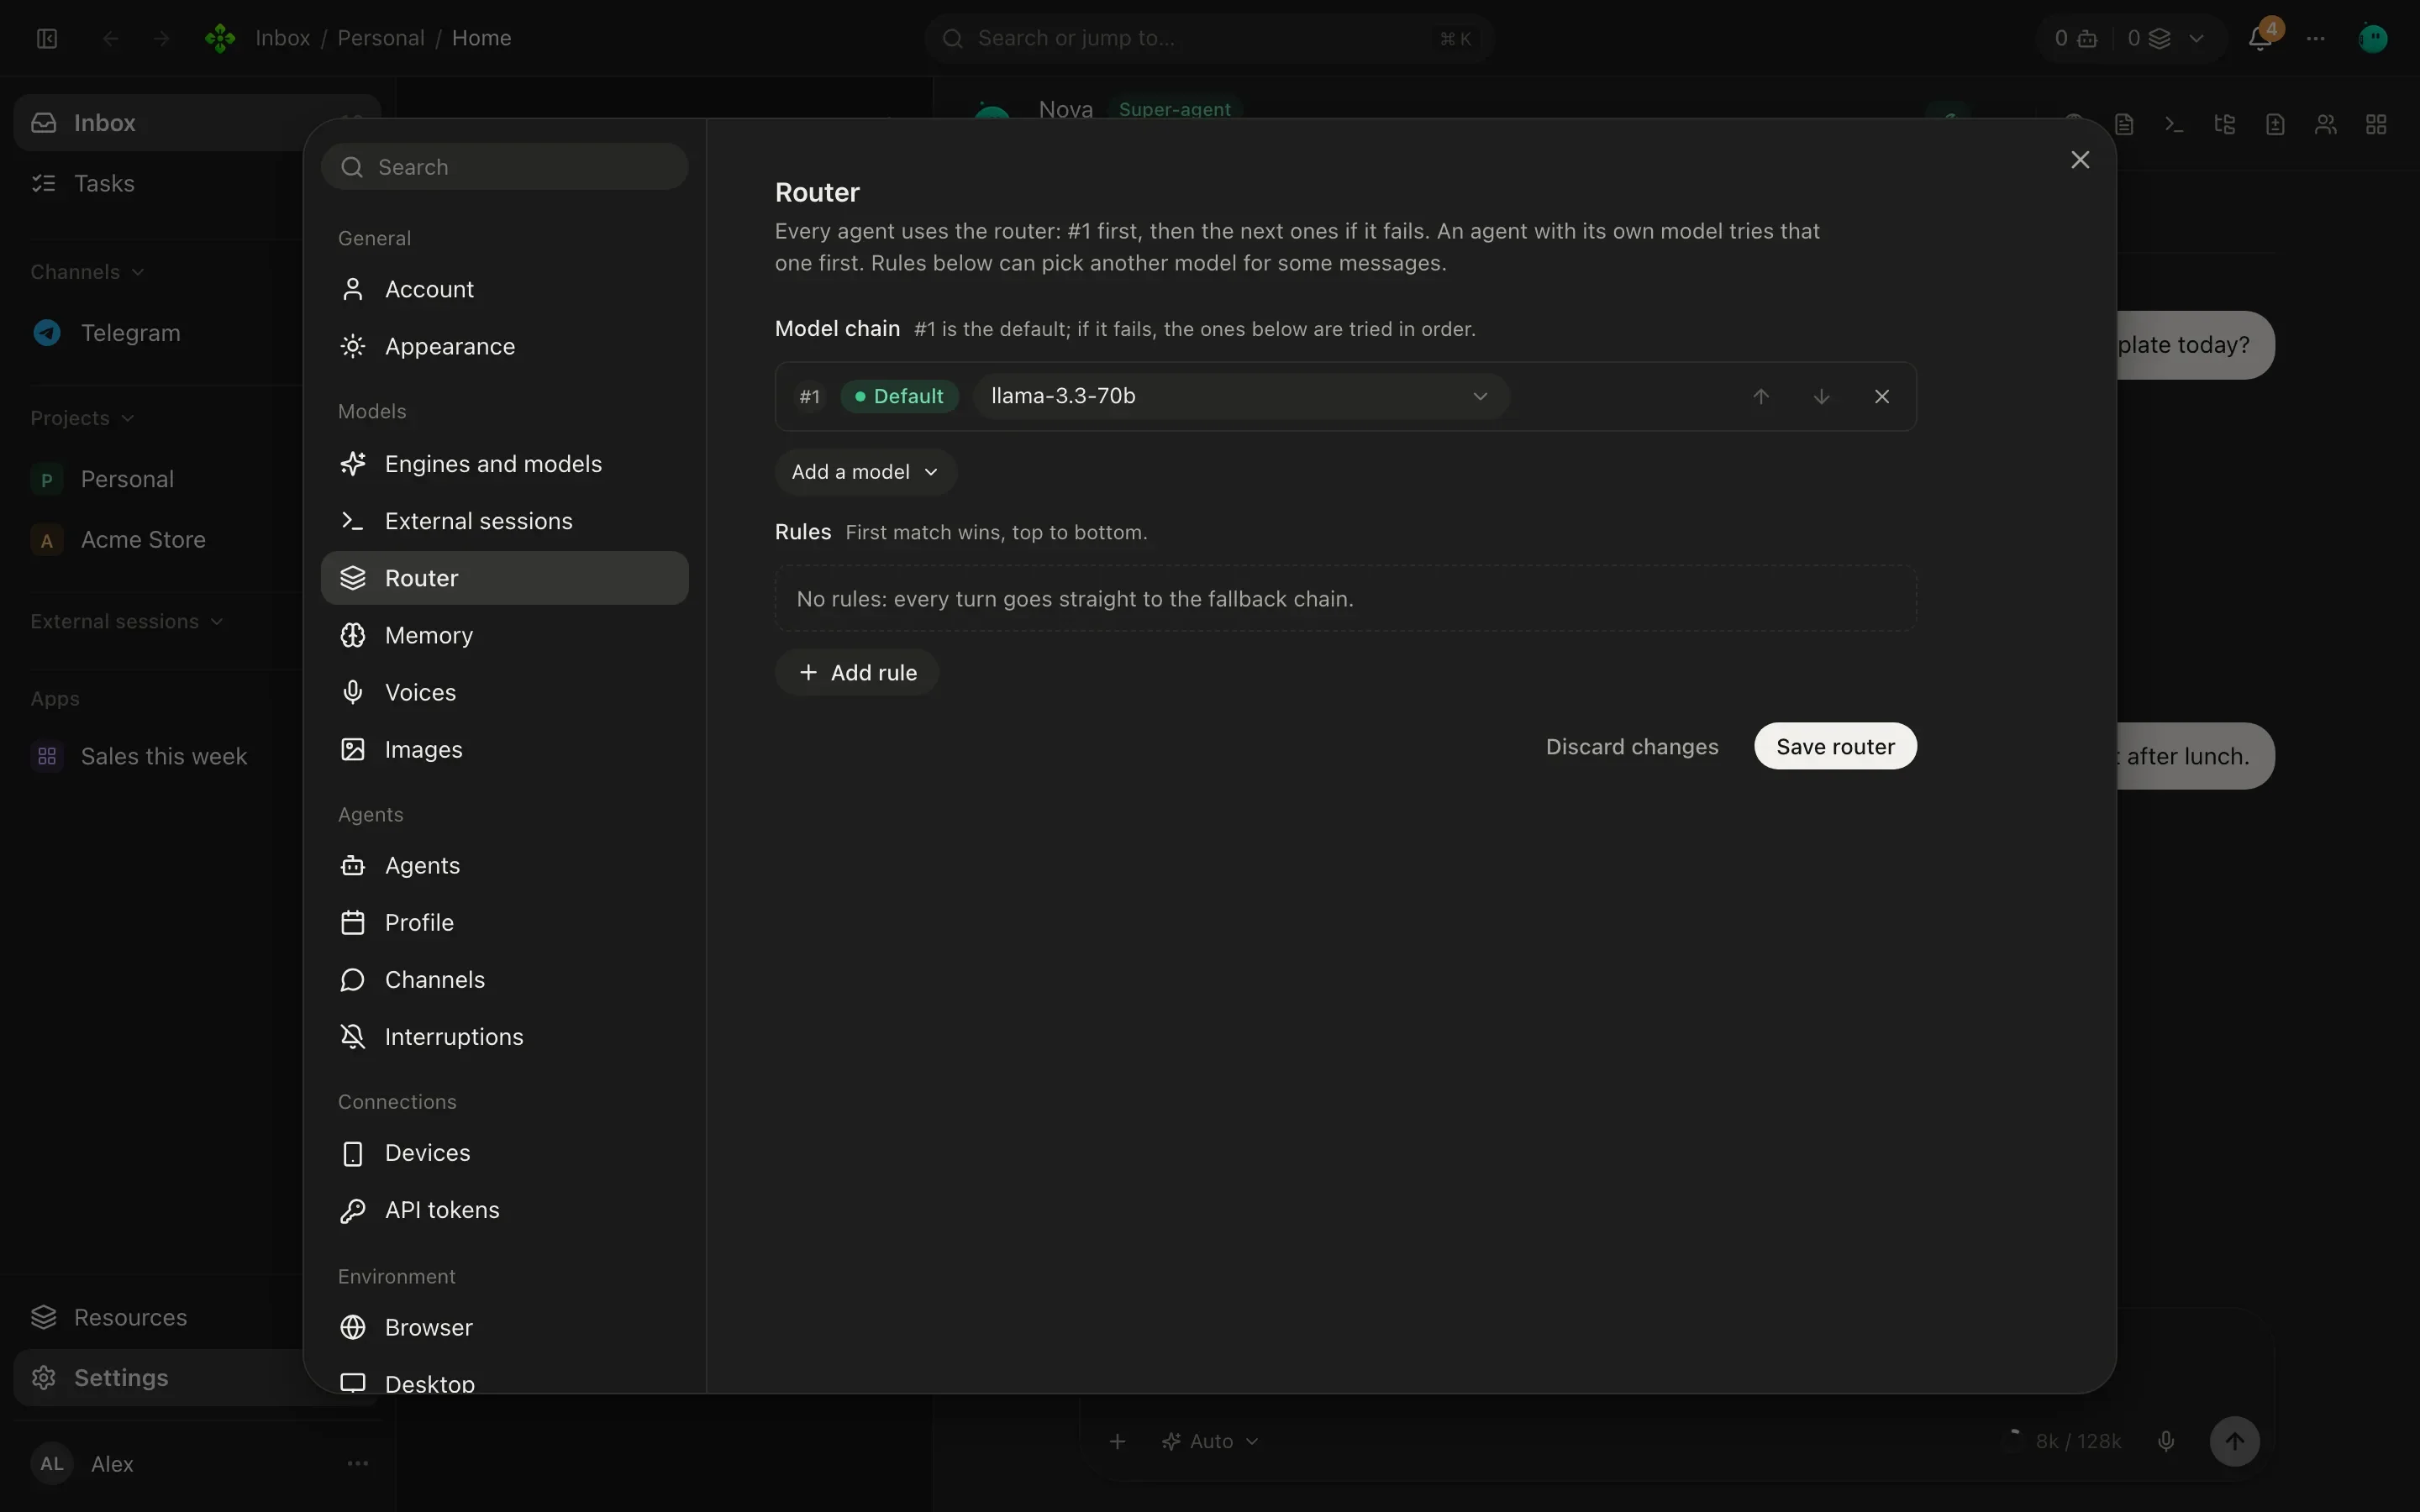Open Channels settings
This screenshot has width=2420, height=1512.
(504, 979)
